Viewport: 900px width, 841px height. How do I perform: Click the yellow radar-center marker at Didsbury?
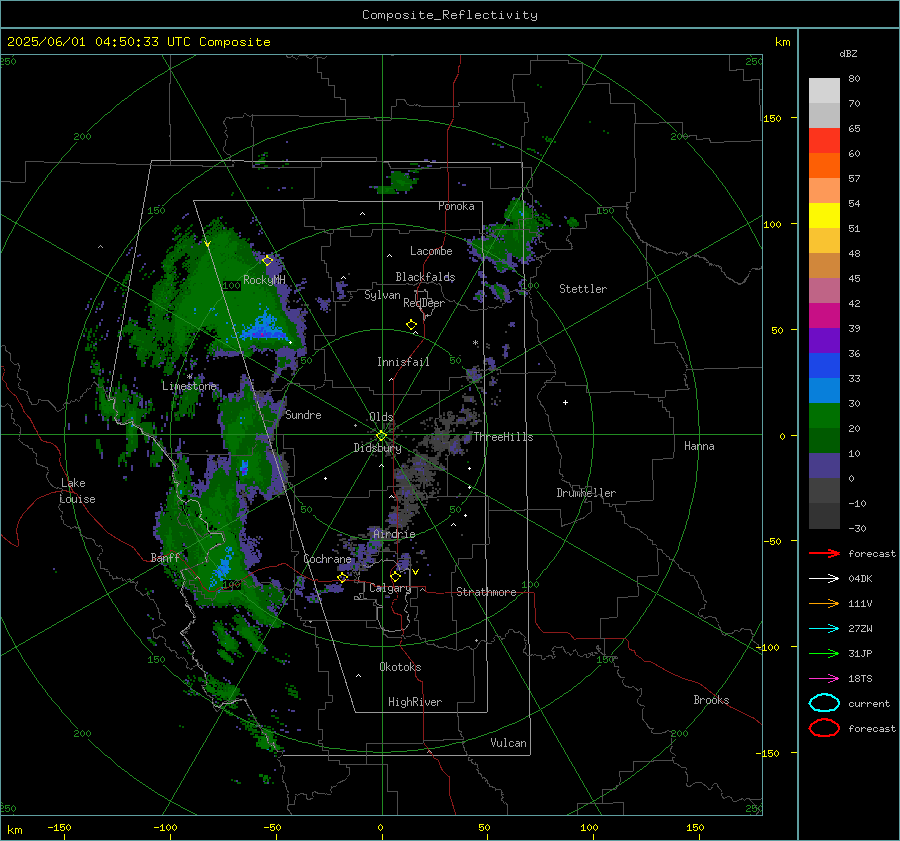381,436
